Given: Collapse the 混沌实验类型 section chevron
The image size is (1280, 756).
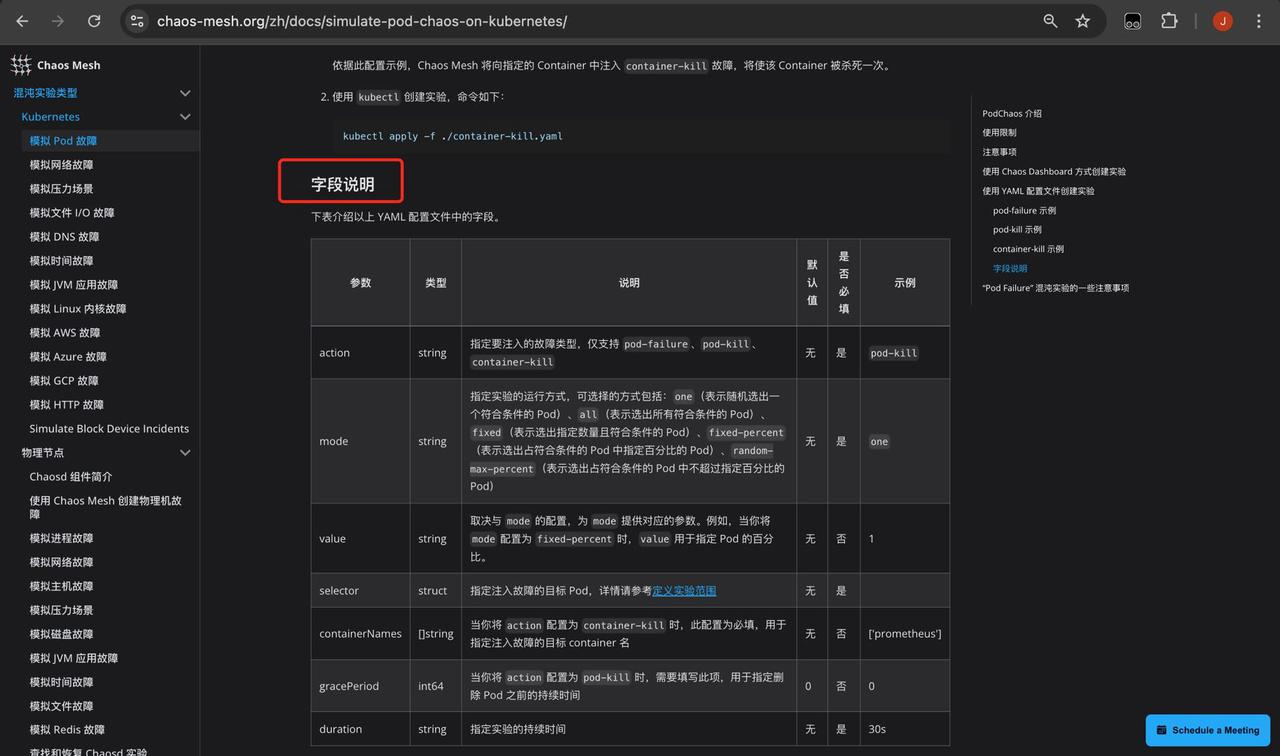Looking at the screenshot, I should click(x=185, y=93).
